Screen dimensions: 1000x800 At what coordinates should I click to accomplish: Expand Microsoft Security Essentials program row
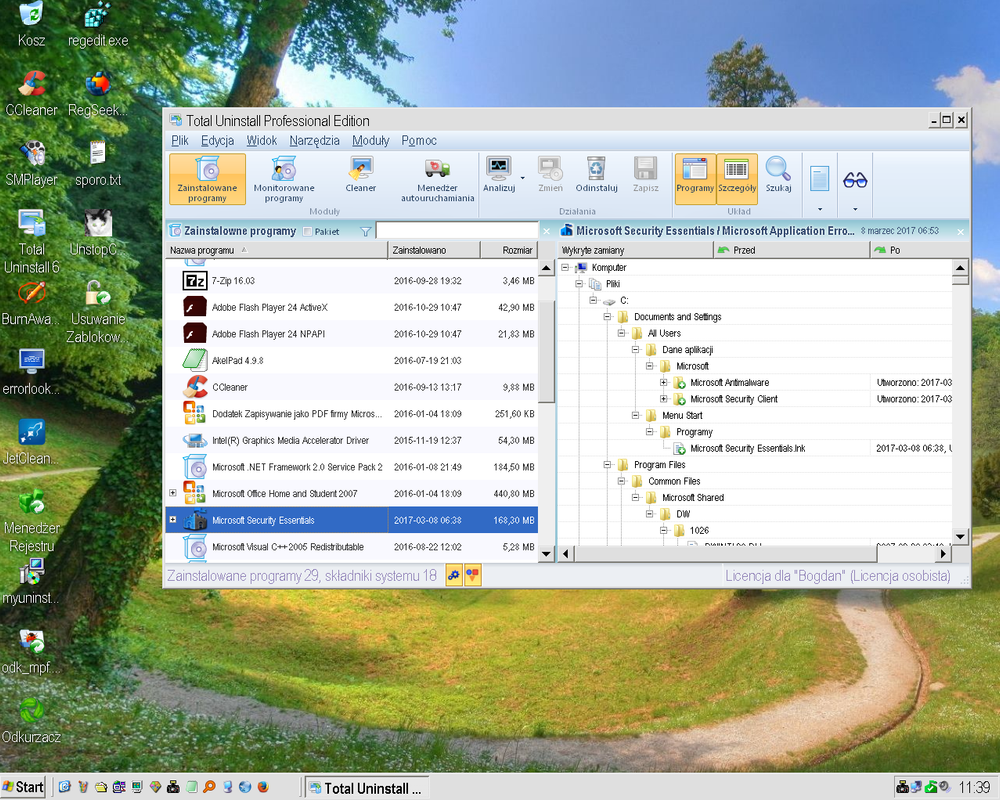[x=173, y=519]
